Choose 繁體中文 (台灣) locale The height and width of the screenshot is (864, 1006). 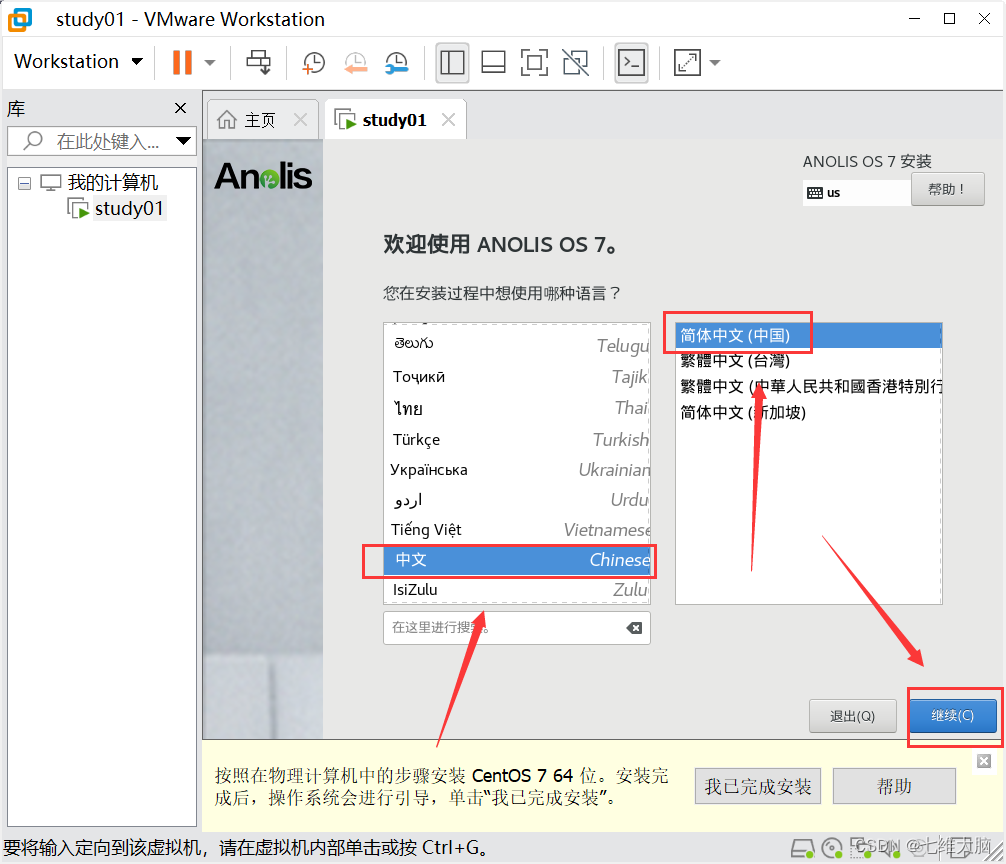(808, 361)
